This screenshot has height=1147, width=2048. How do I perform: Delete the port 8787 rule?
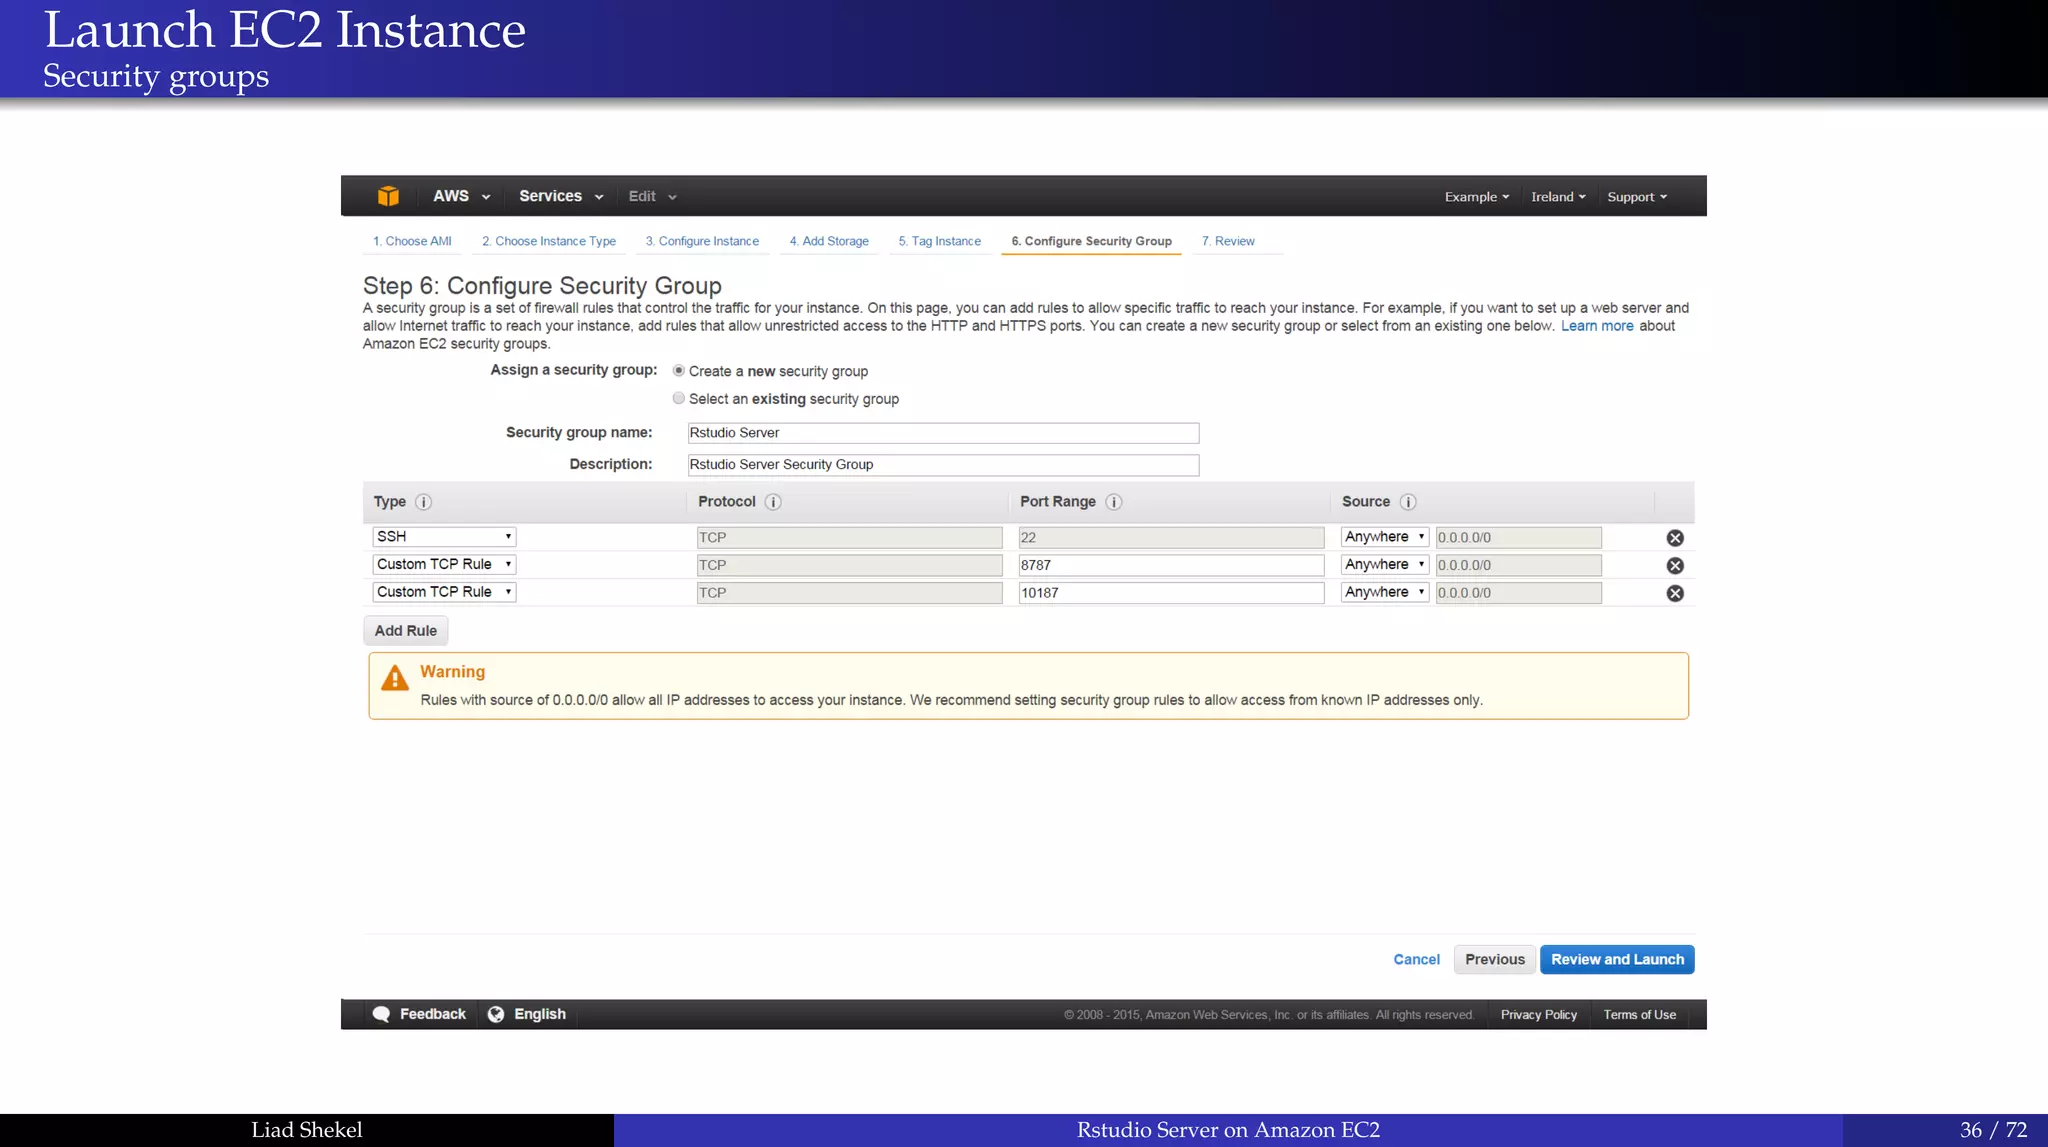[1675, 566]
